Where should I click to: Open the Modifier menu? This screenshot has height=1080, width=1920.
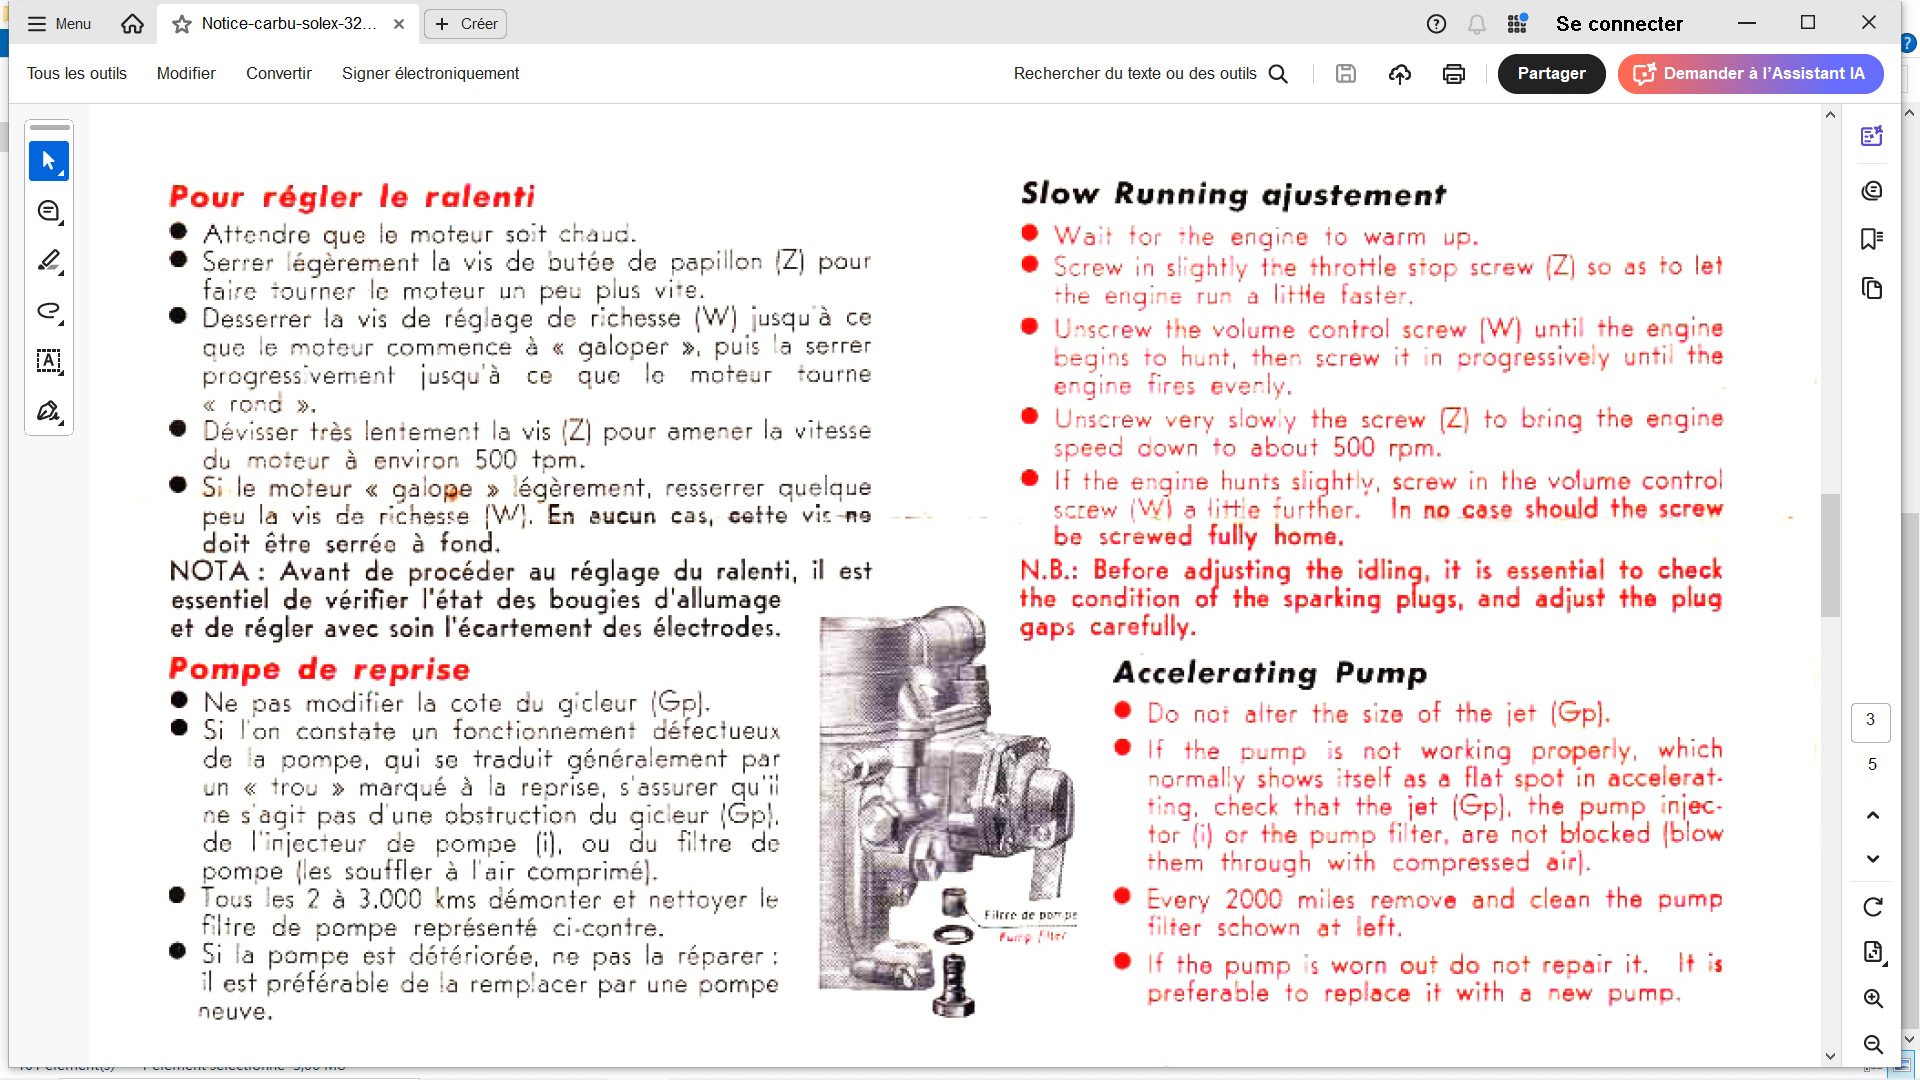coord(186,74)
